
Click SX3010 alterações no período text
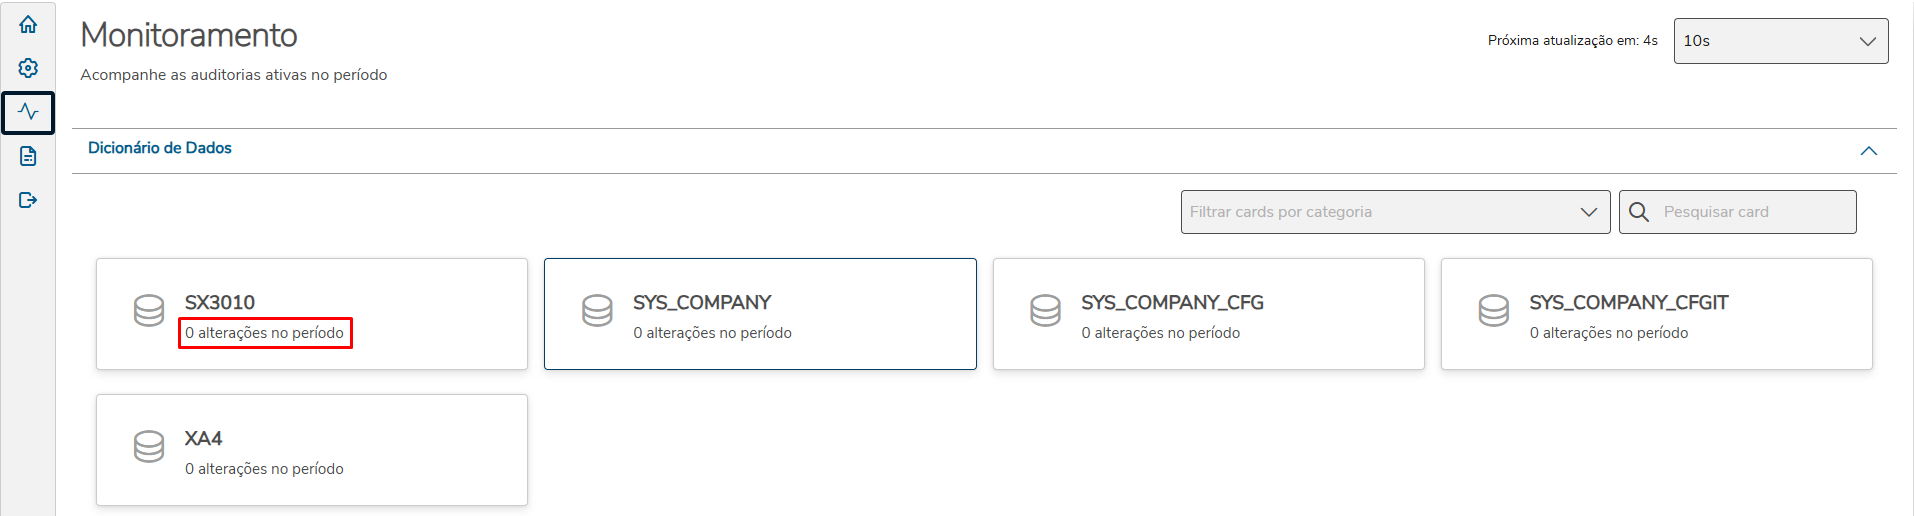point(265,333)
